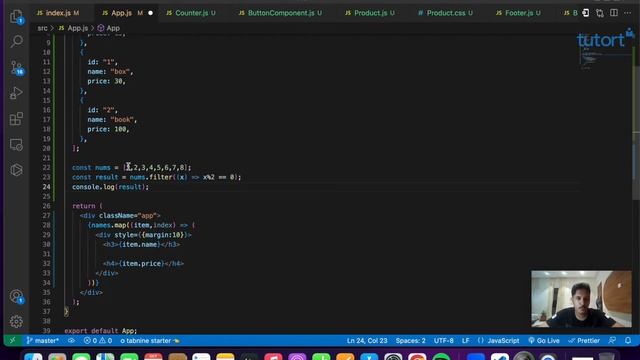Open the Extensions view
640x360 pixels.
(16, 119)
